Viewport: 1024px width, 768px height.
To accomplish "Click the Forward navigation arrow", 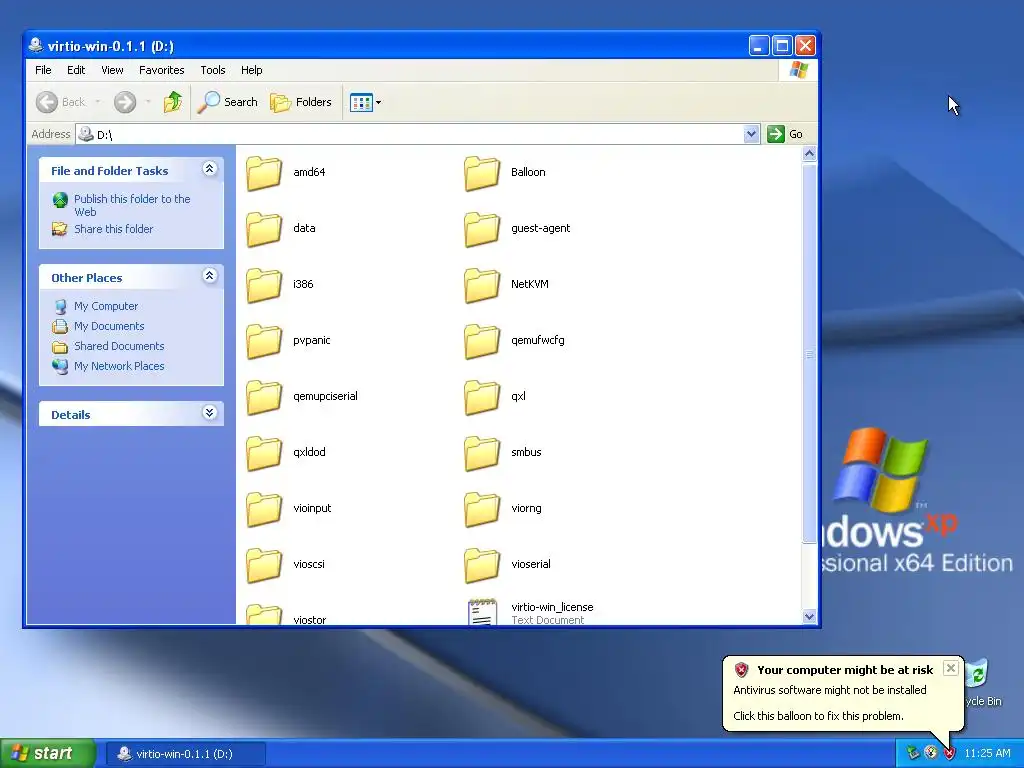I will (x=125, y=102).
